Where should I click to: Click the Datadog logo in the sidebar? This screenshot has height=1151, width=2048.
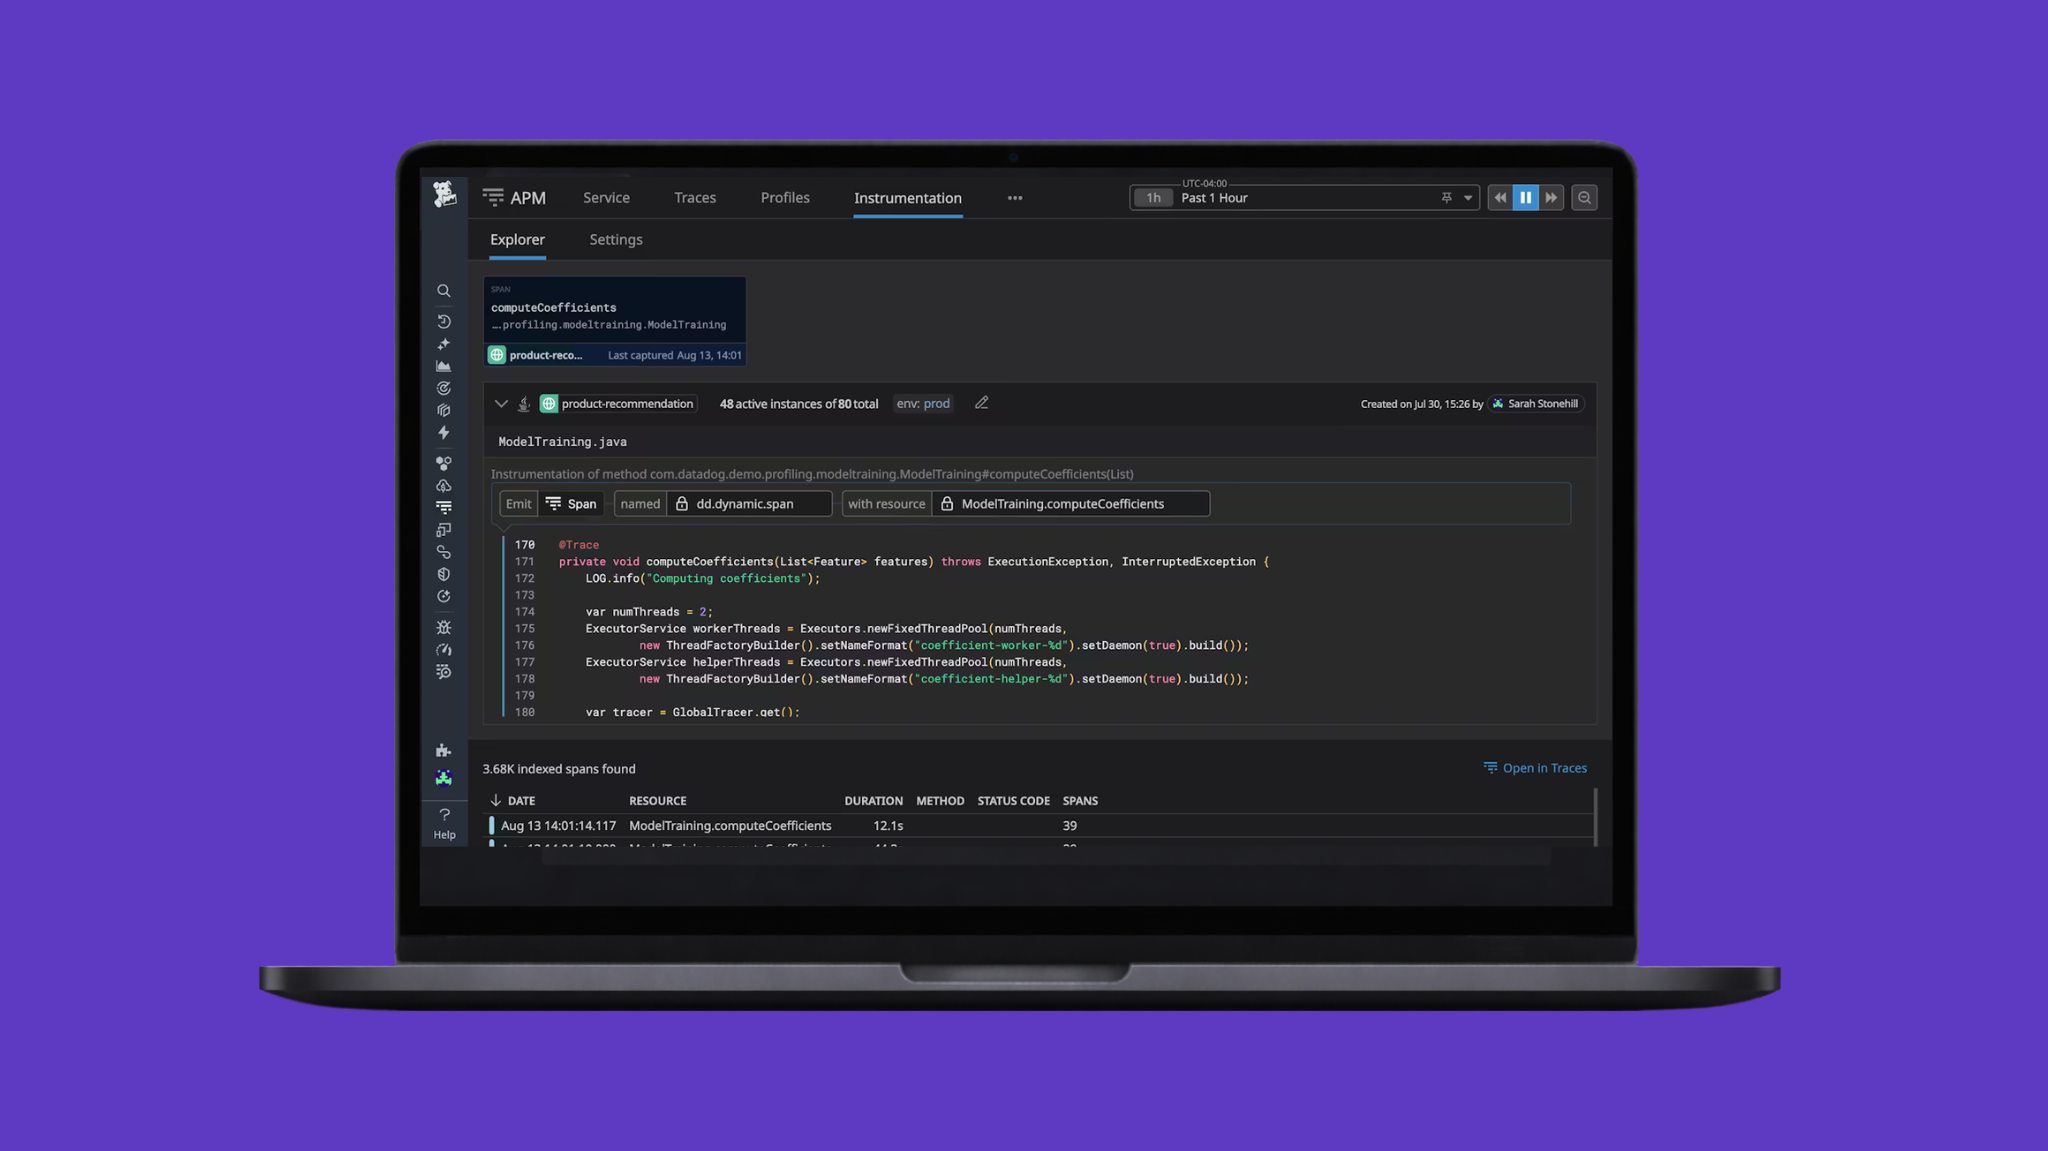pyautogui.click(x=444, y=194)
